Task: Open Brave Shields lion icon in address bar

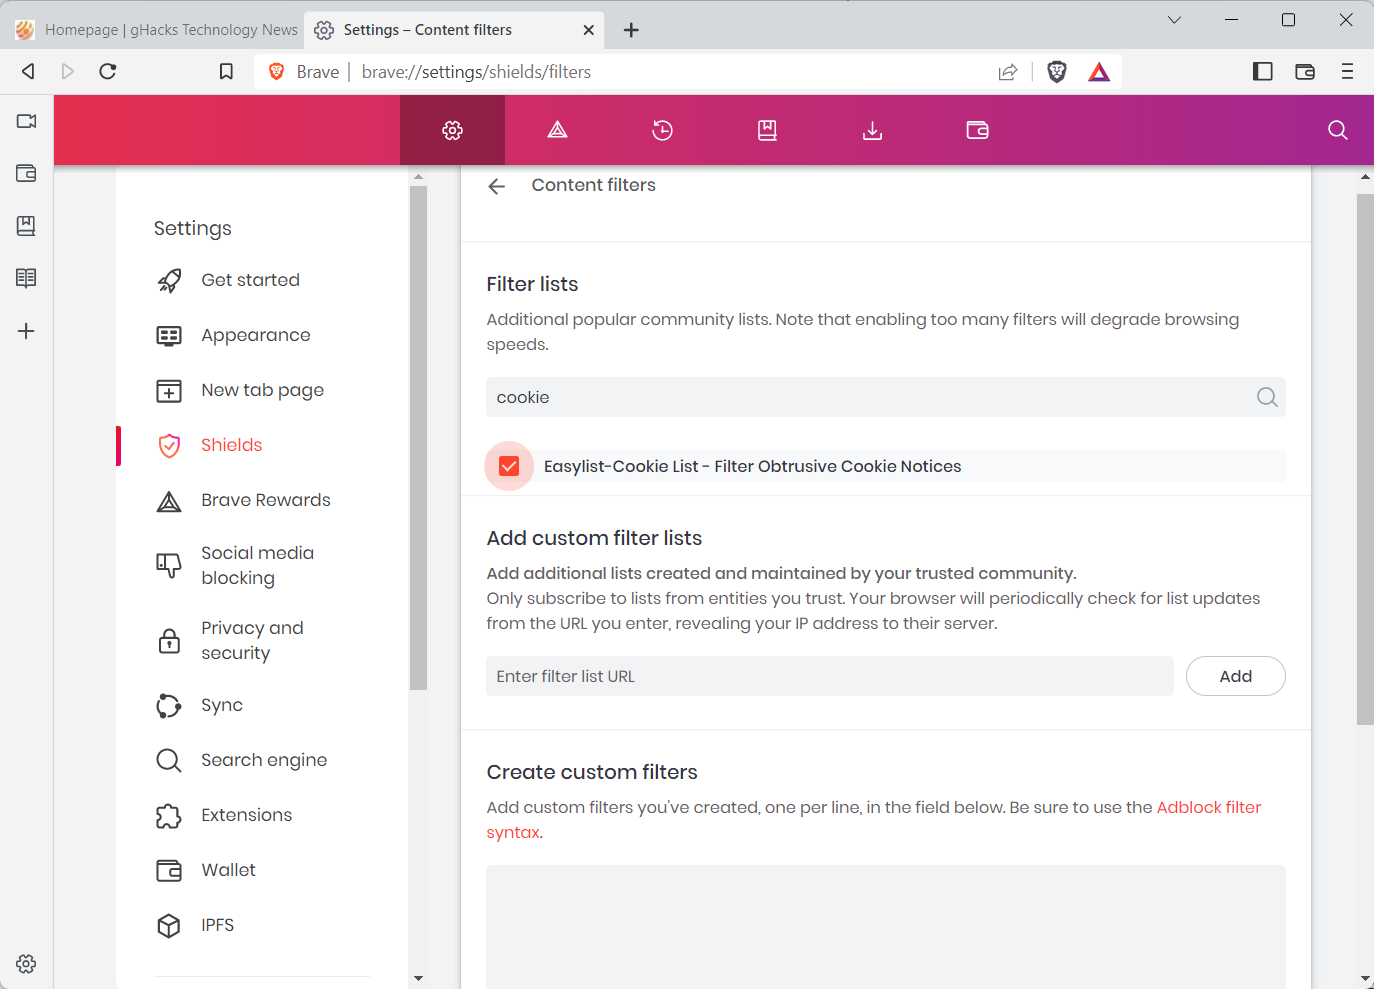Action: (1057, 71)
